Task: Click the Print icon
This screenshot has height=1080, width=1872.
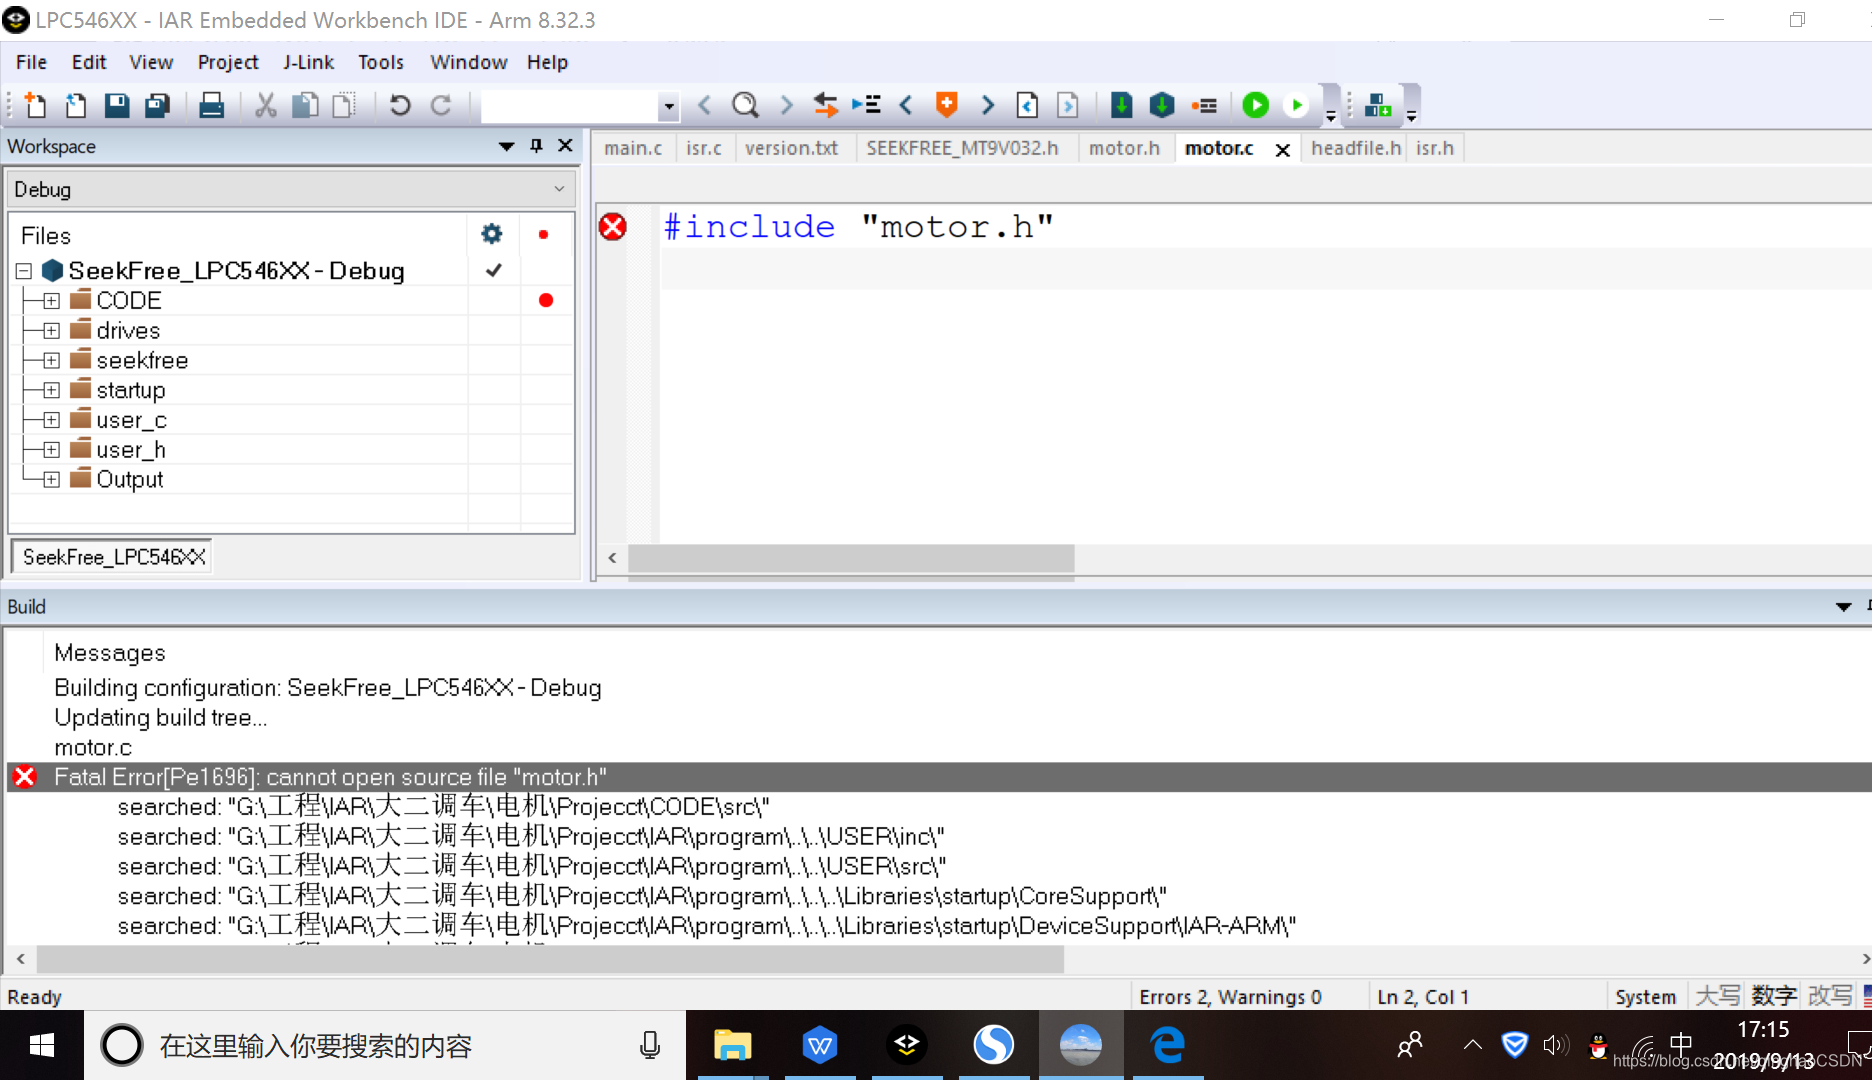Action: [211, 105]
